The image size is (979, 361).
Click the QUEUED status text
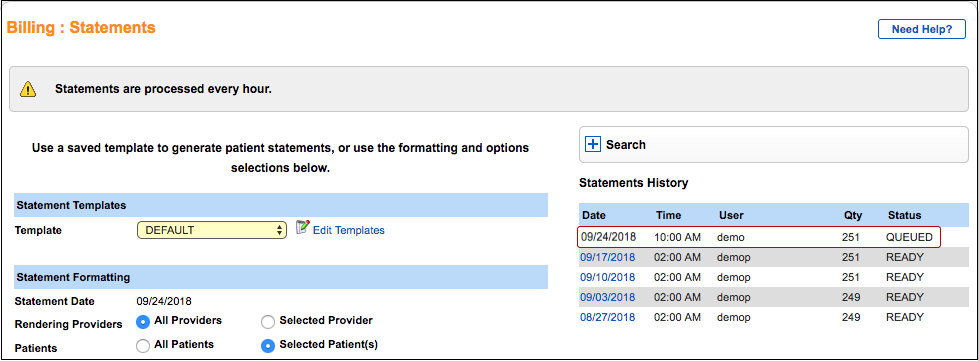pos(909,237)
